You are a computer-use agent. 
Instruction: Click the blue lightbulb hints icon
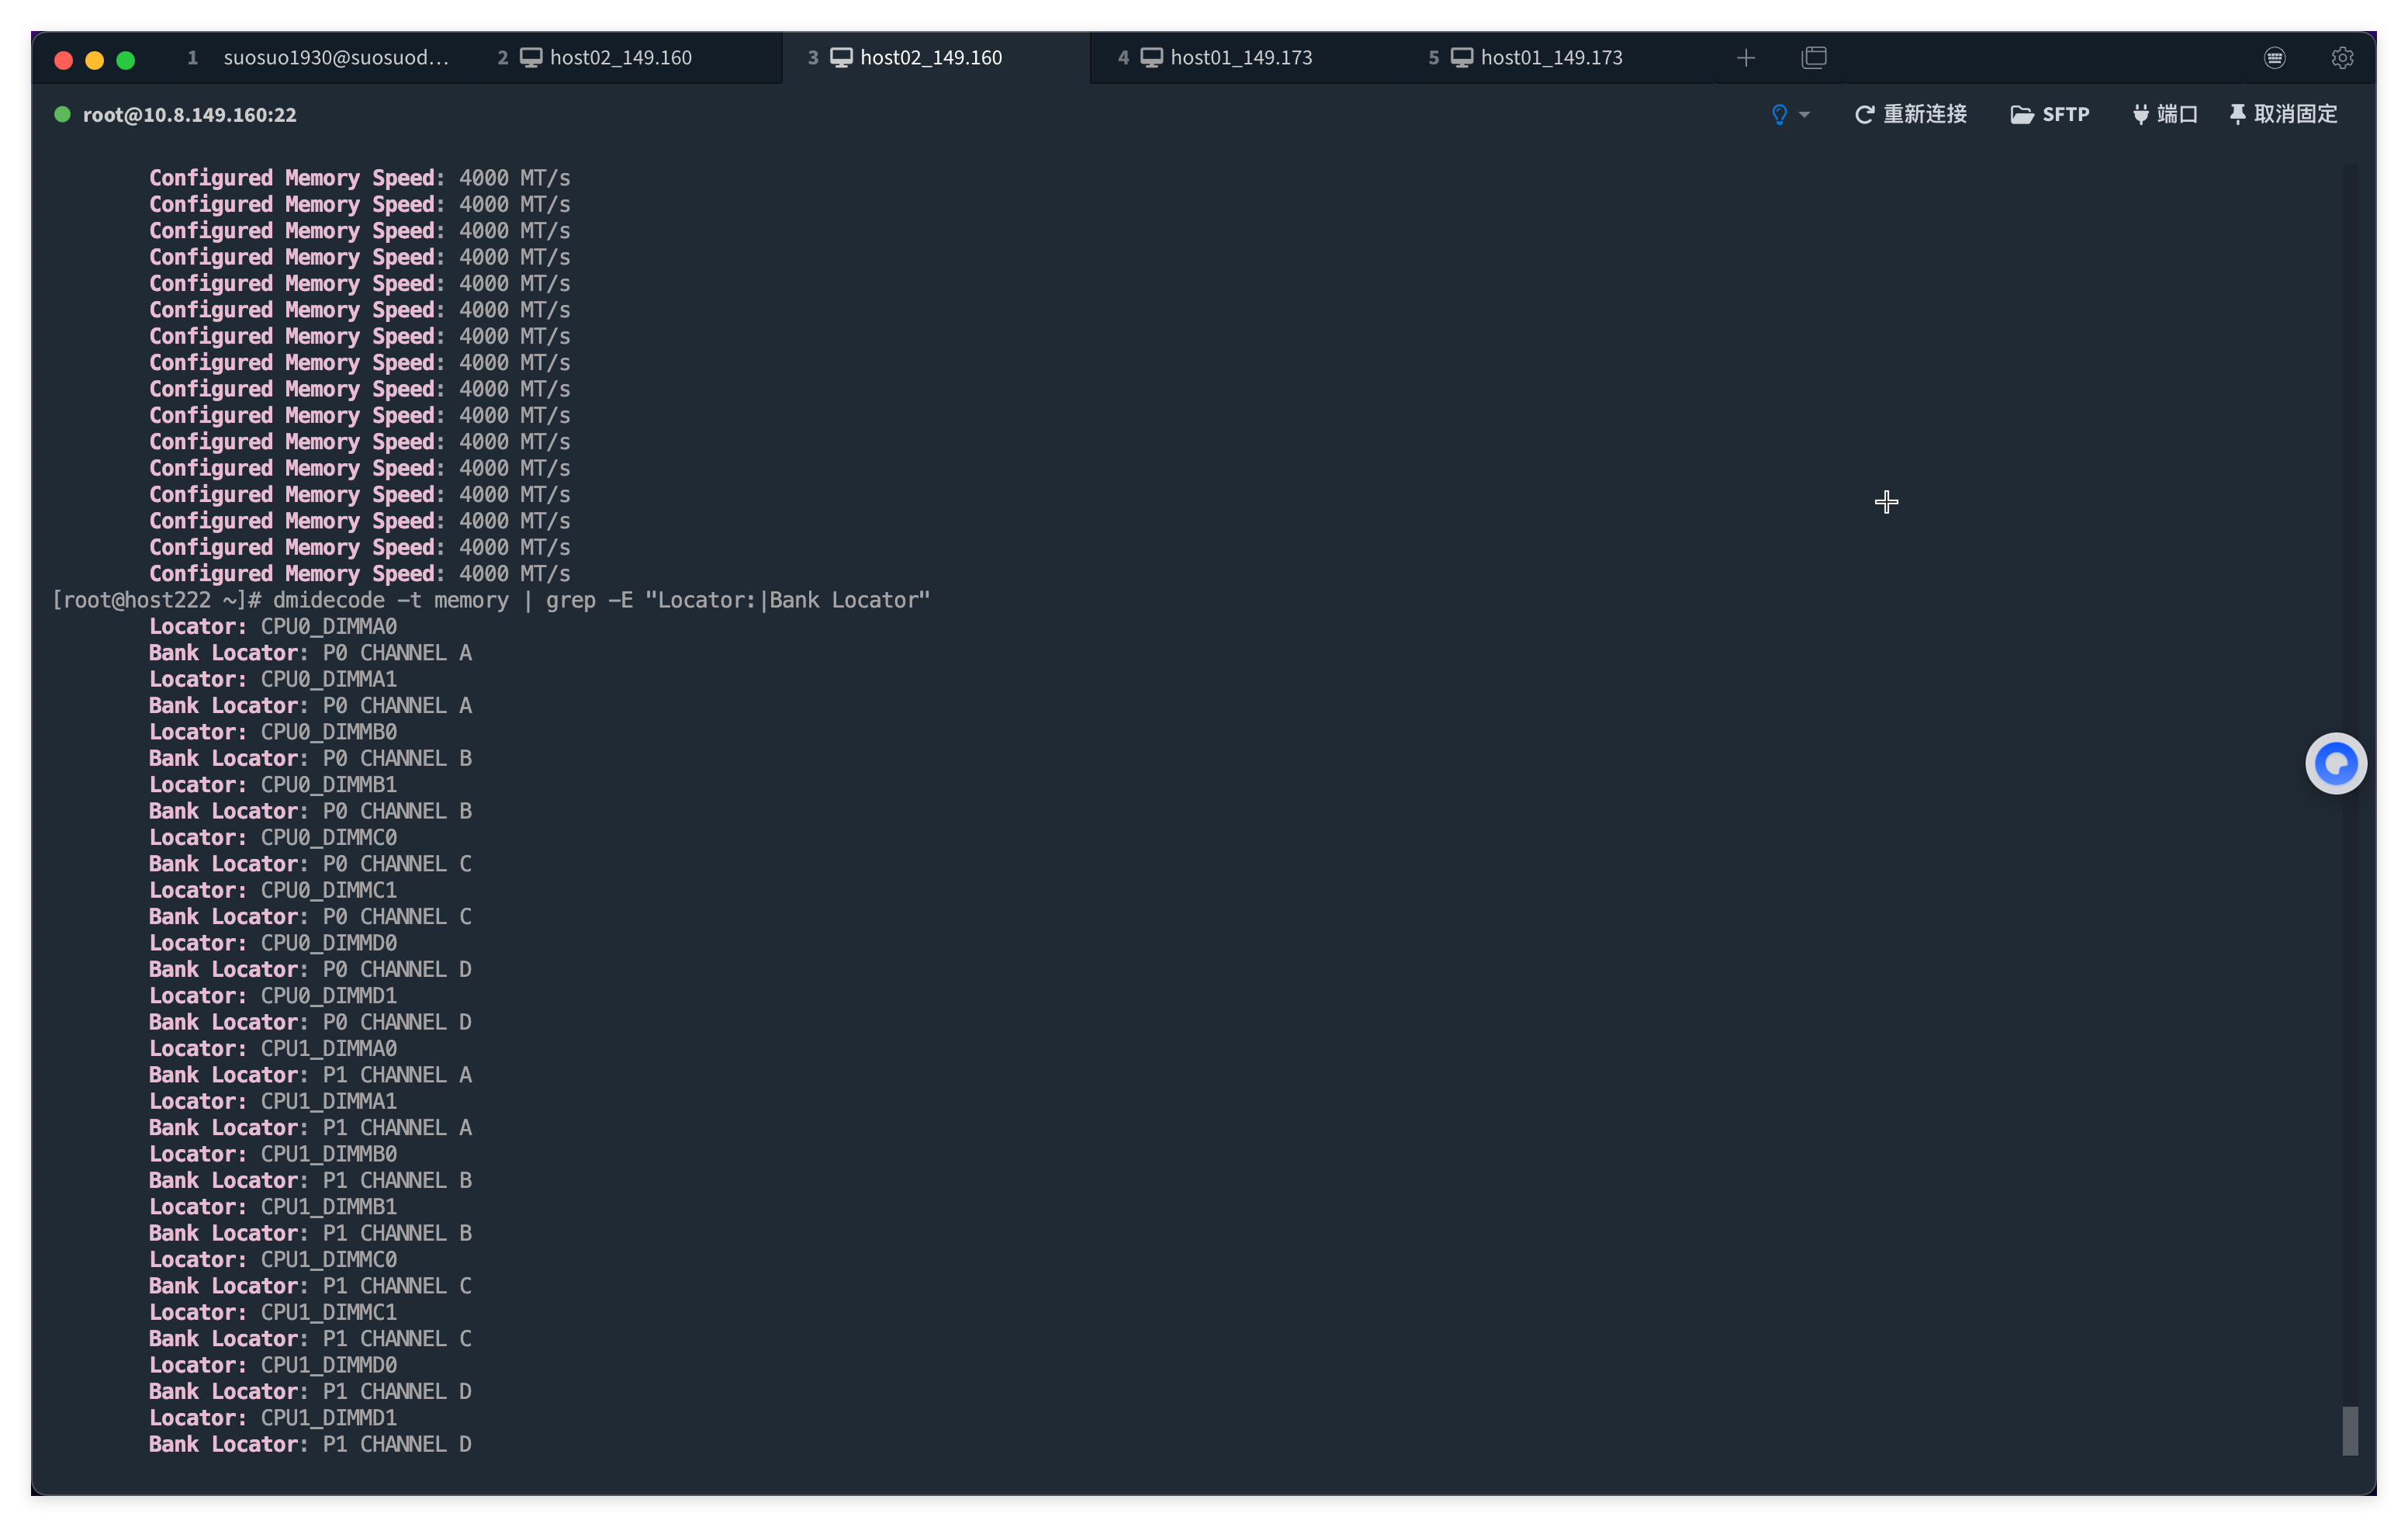[1779, 114]
